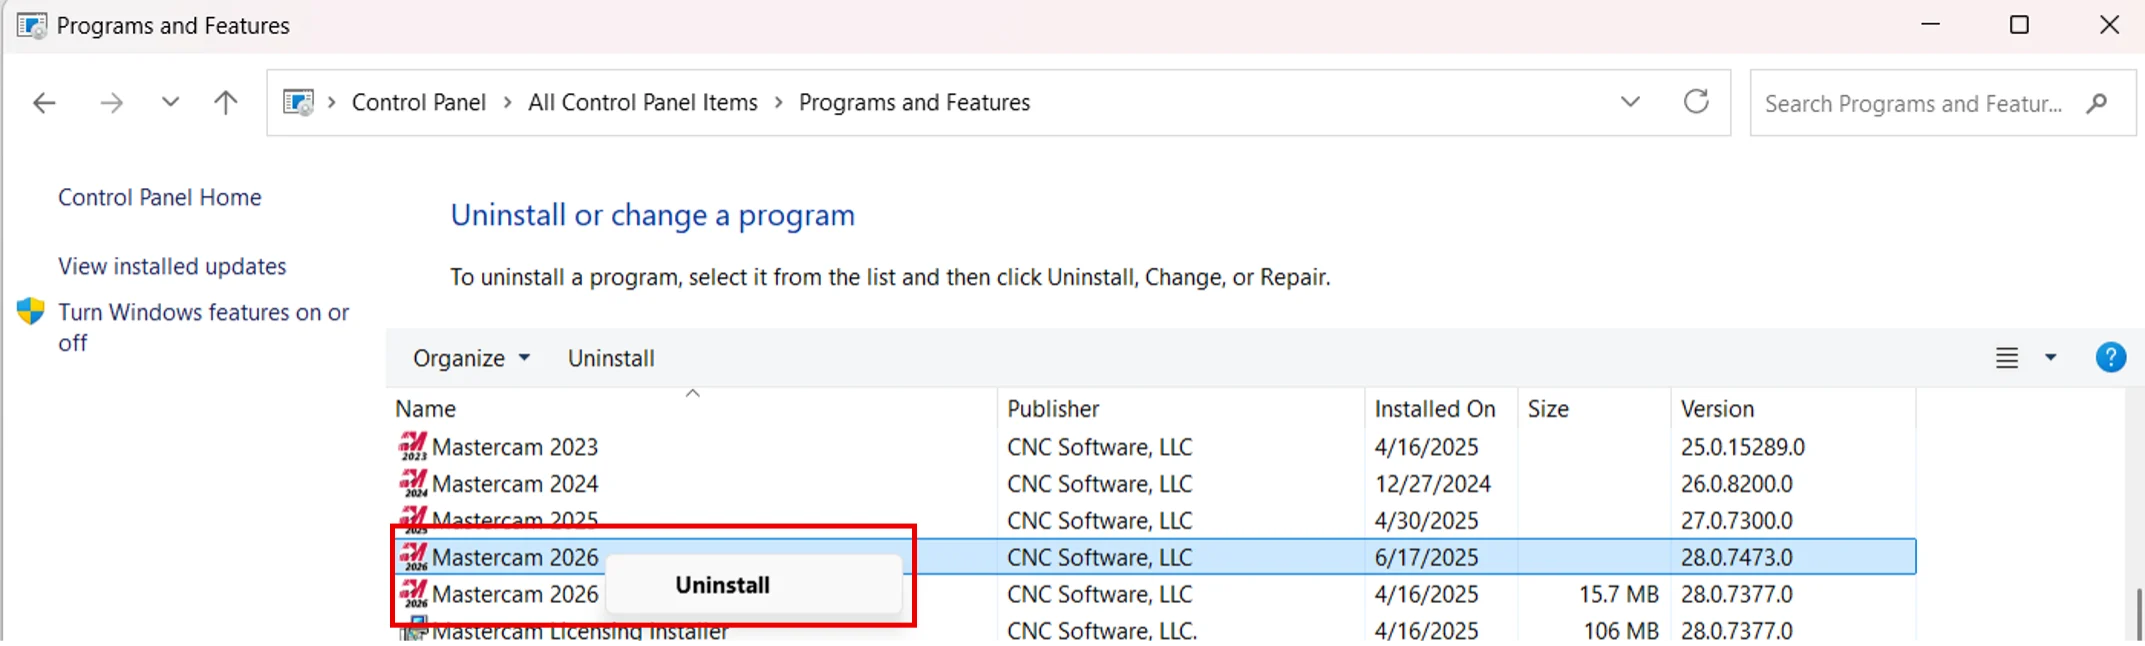
Task: Click the address bar control panel icon
Action: pos(298,102)
